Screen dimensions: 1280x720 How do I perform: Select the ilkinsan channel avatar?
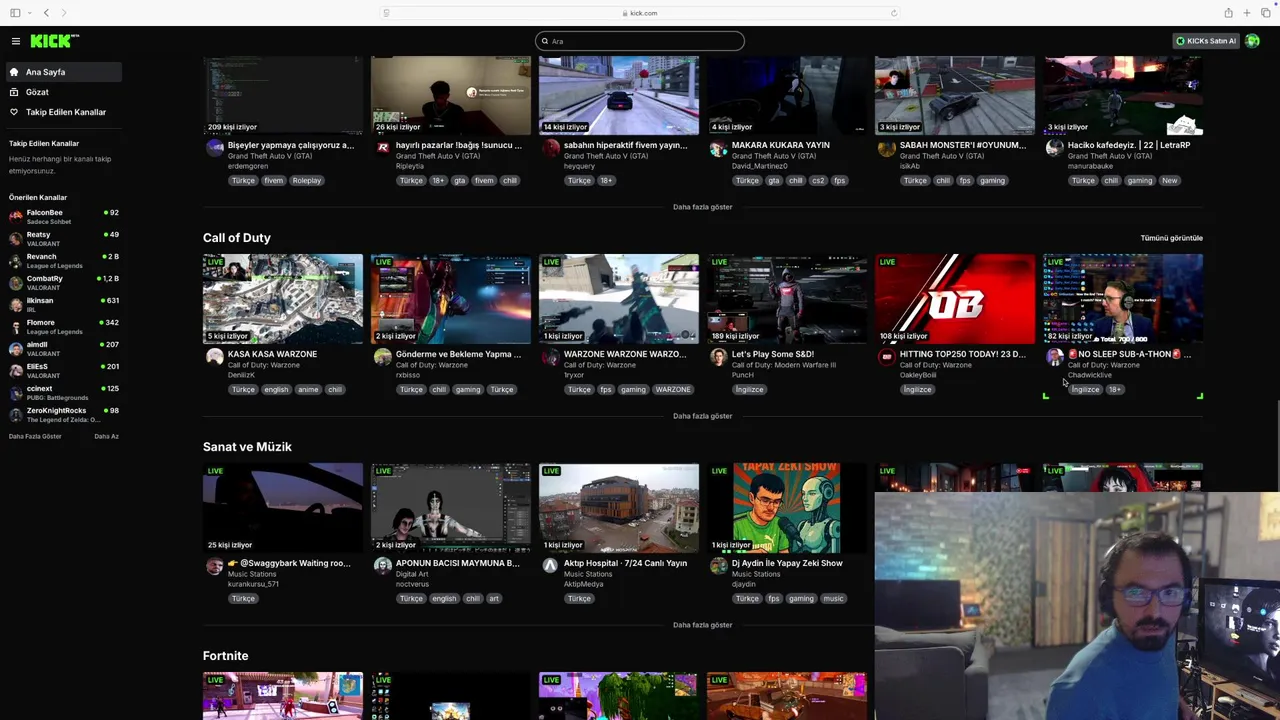pyautogui.click(x=15, y=304)
